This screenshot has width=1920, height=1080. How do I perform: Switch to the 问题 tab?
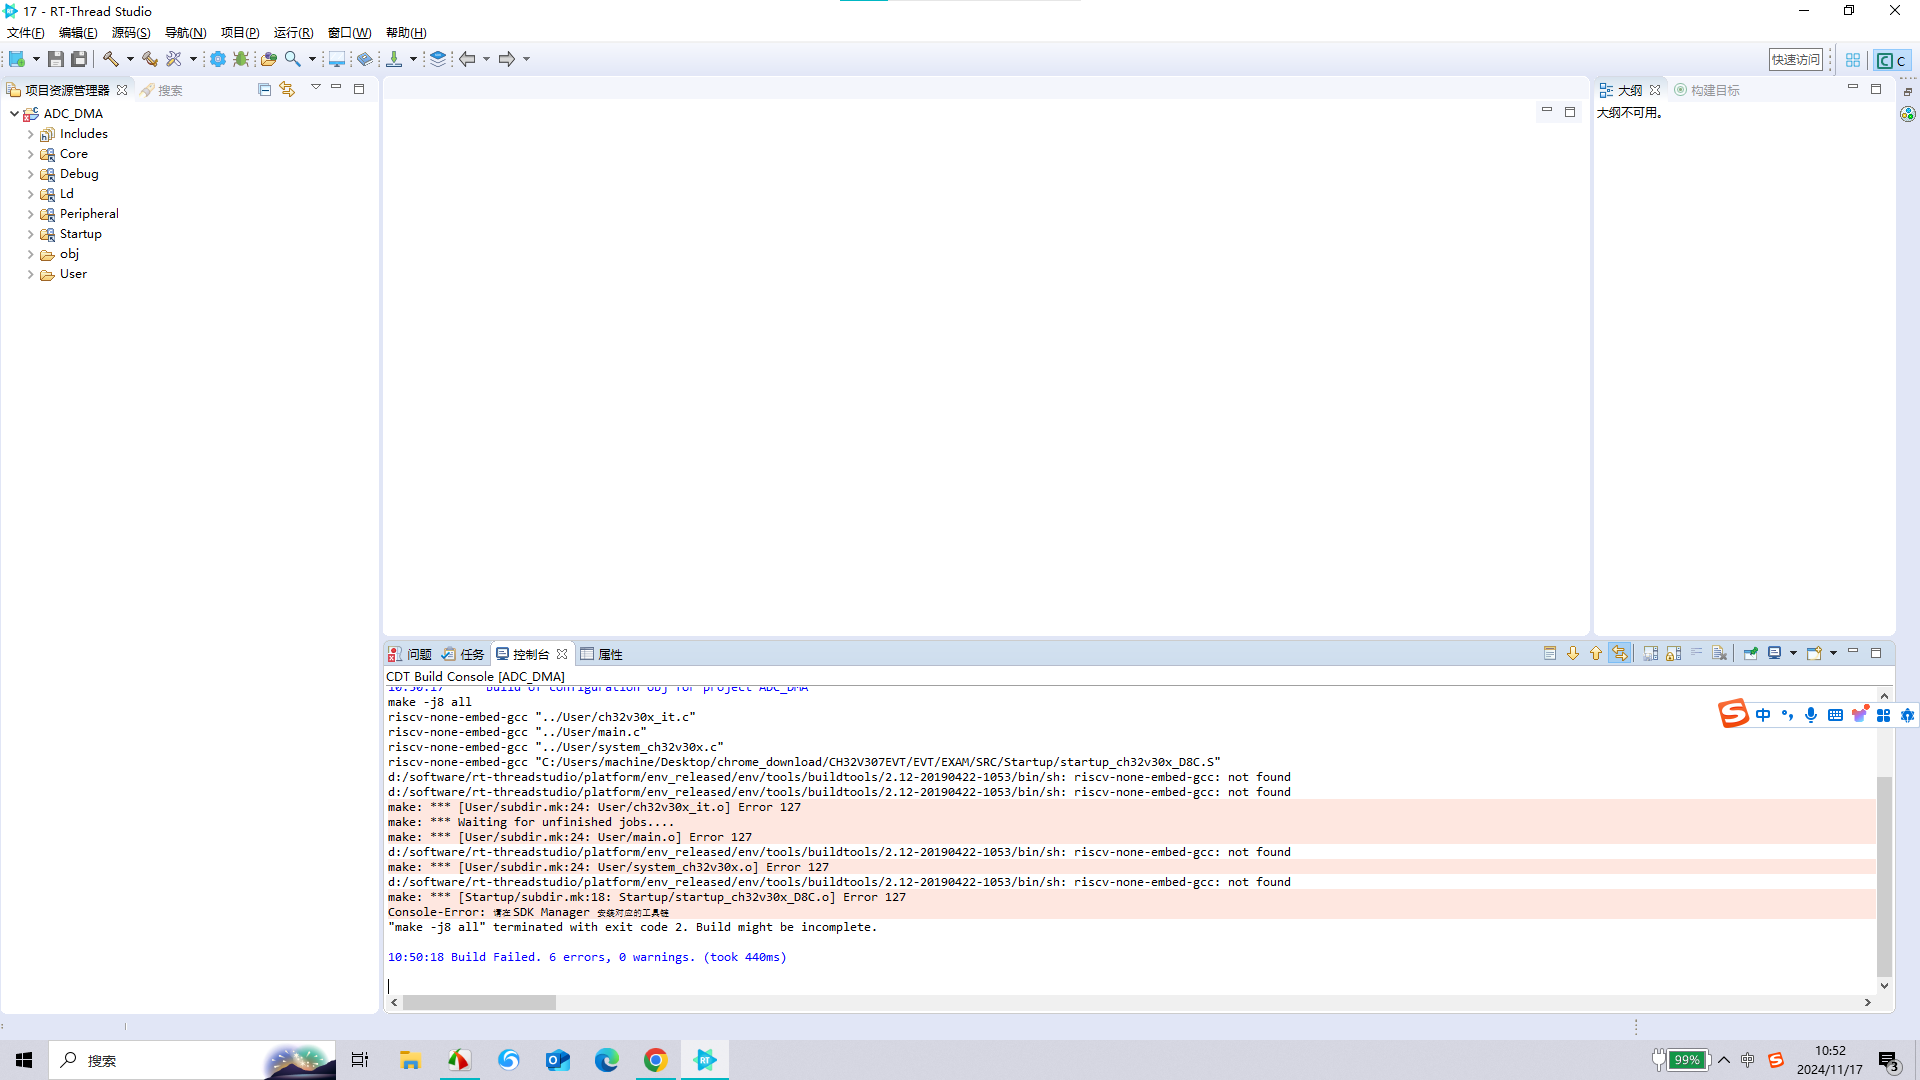[410, 654]
